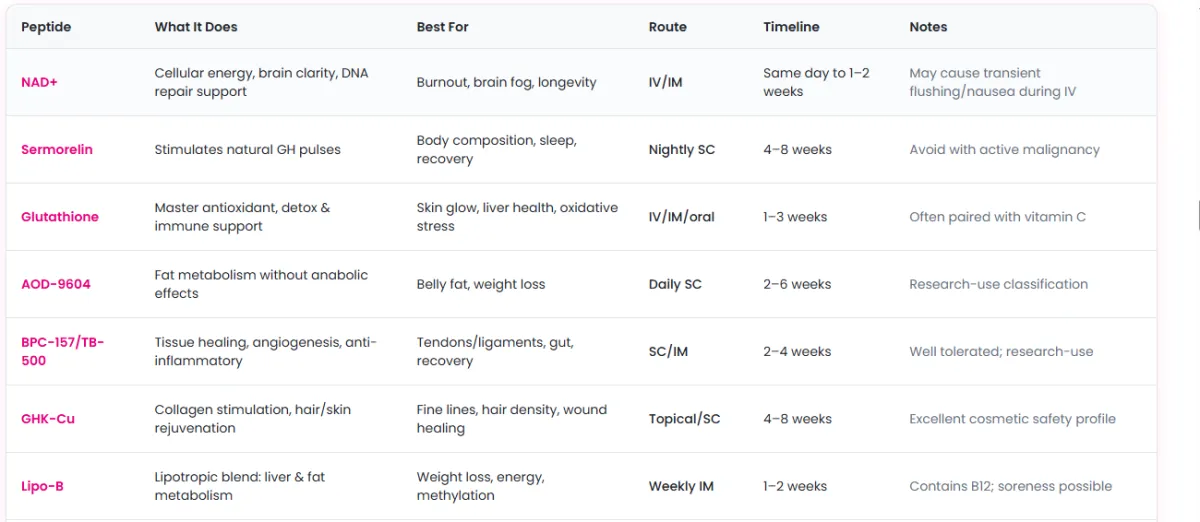Click the Route column header
Image resolution: width=1200 pixels, height=522 pixels.
(x=668, y=27)
